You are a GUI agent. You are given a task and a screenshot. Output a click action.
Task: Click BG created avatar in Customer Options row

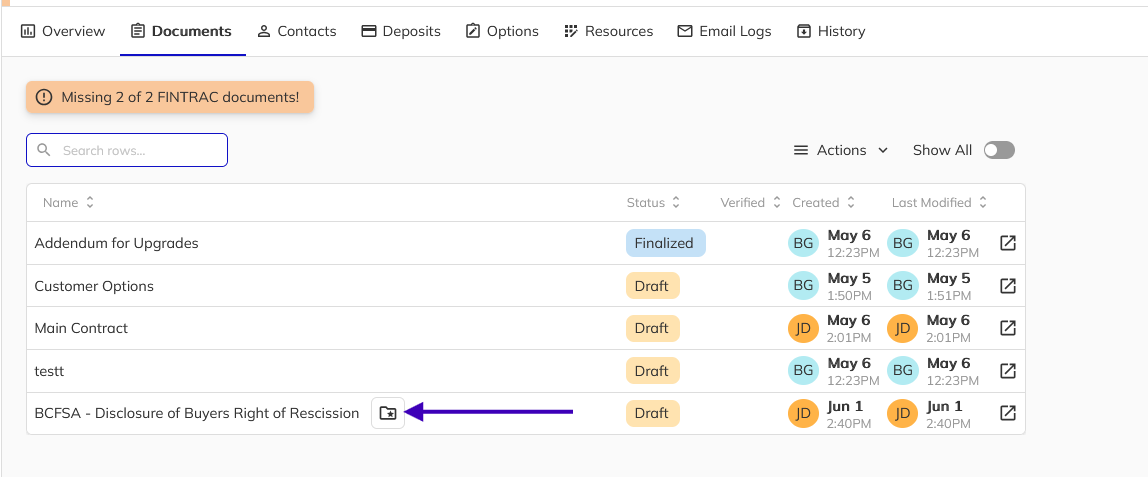(803, 286)
